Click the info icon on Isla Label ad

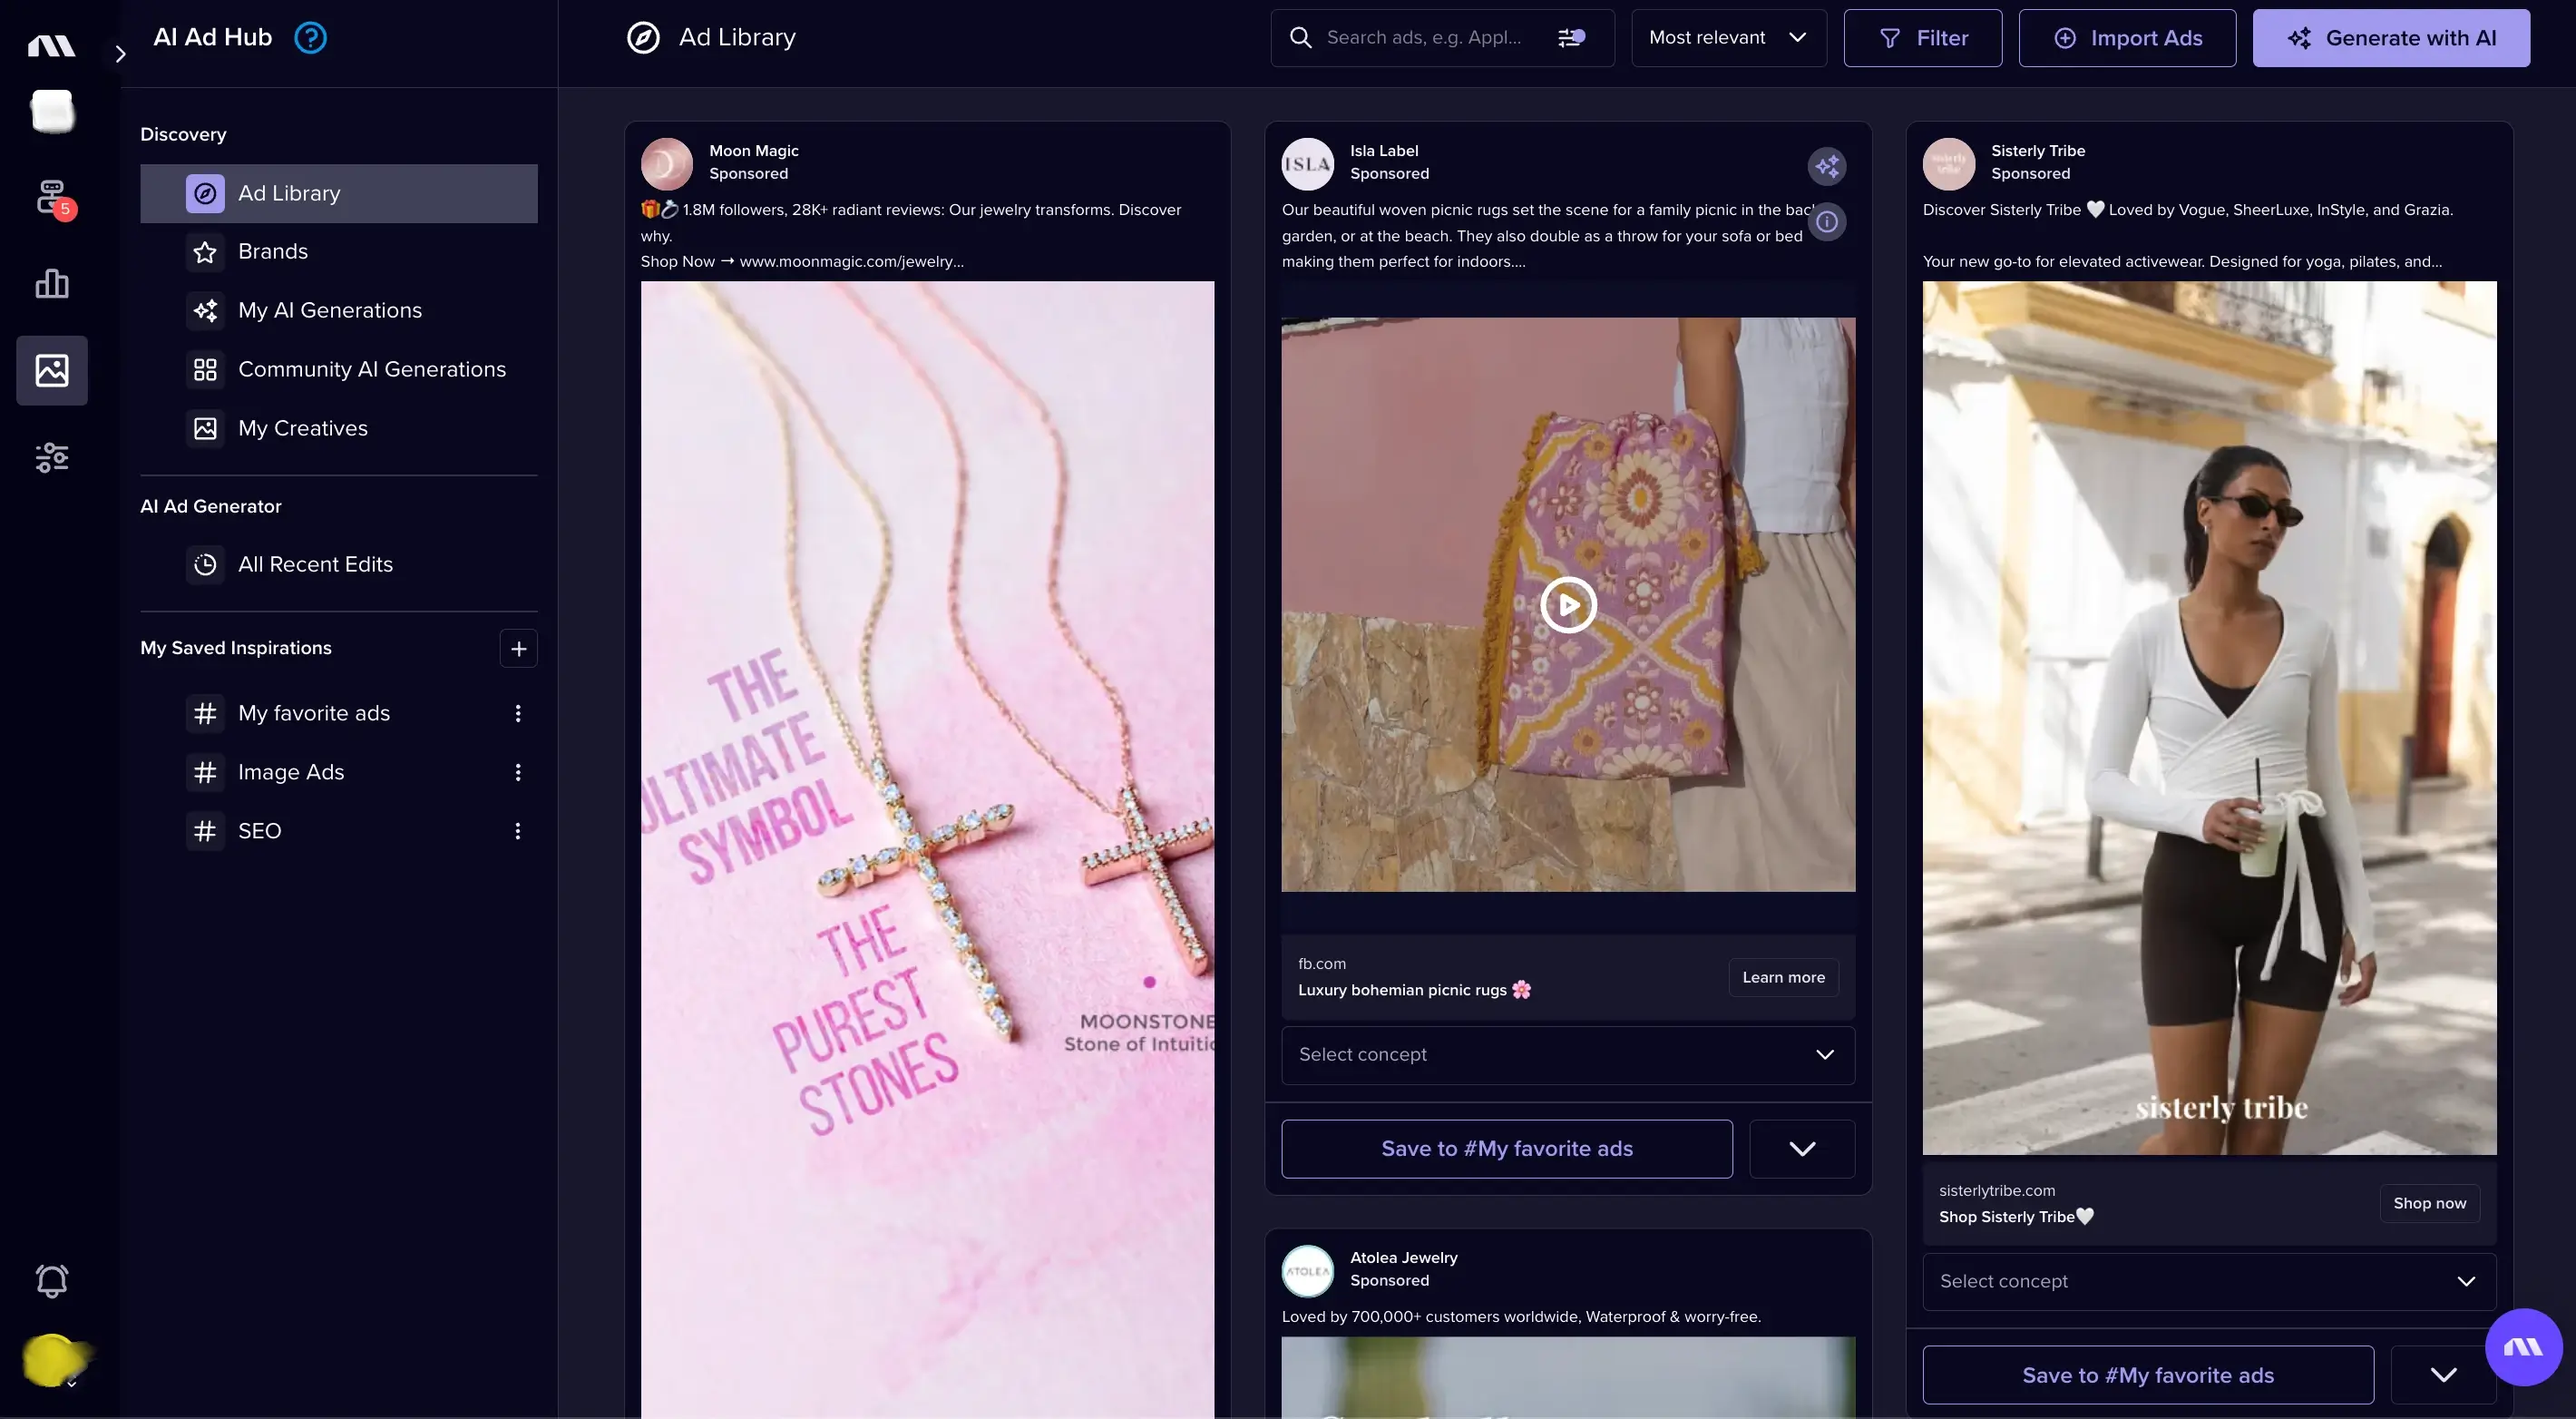tap(1826, 222)
